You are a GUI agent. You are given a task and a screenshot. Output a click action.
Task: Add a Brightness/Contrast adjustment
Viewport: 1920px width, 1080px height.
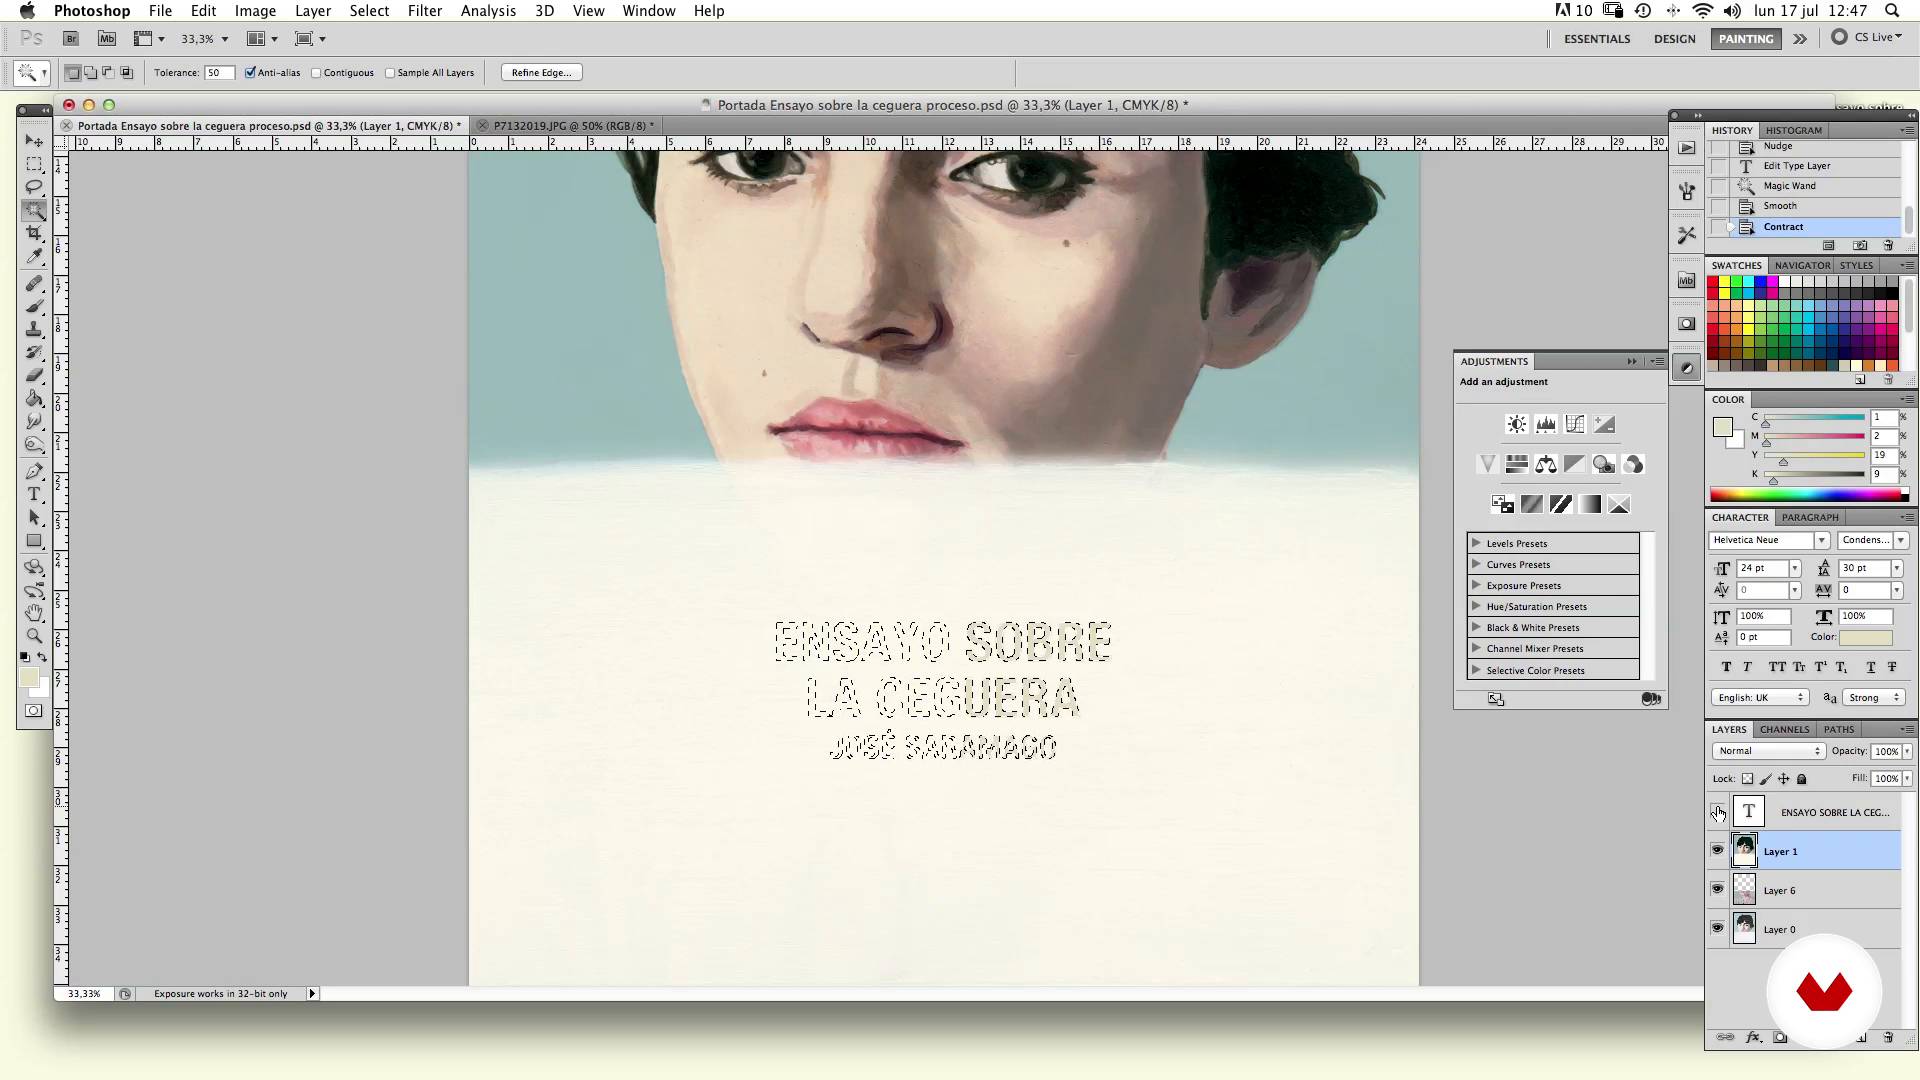coord(1517,424)
